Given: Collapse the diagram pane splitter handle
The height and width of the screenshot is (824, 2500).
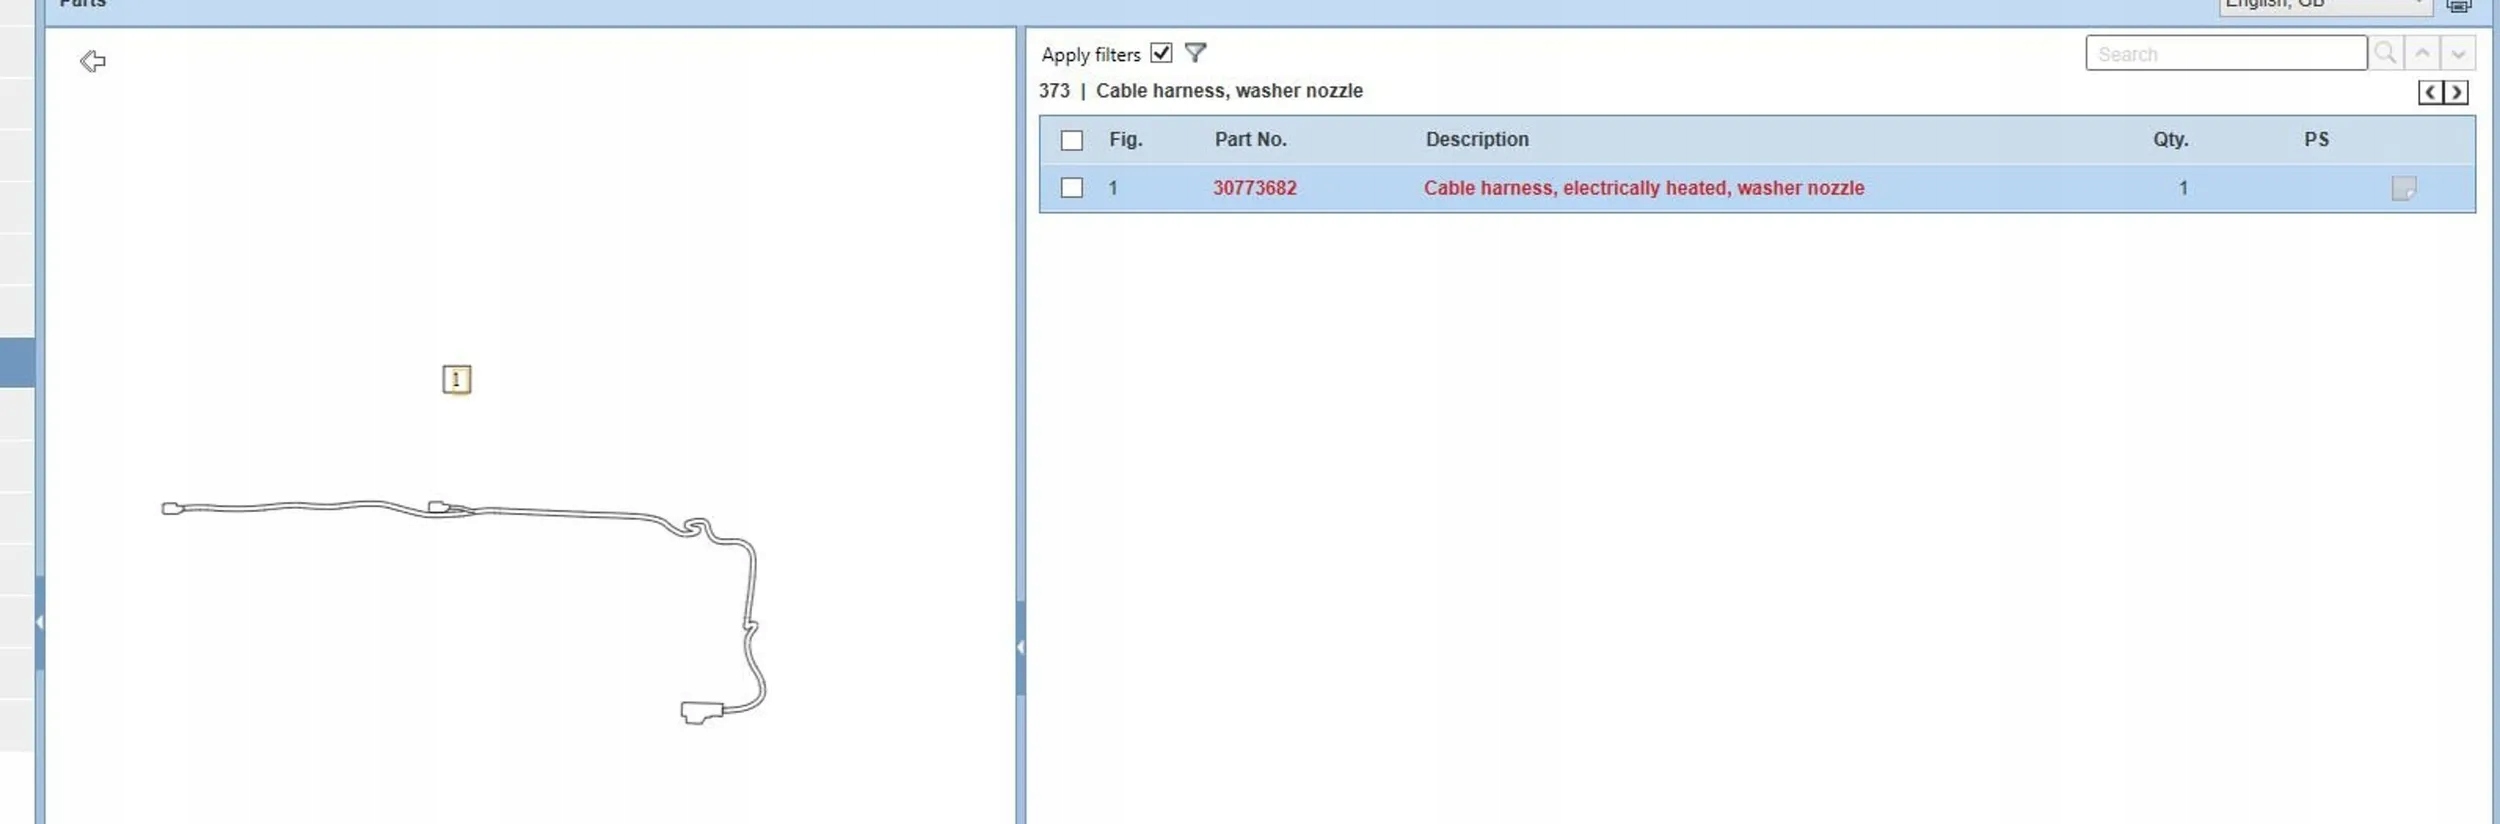Looking at the screenshot, I should pyautogui.click(x=1020, y=648).
